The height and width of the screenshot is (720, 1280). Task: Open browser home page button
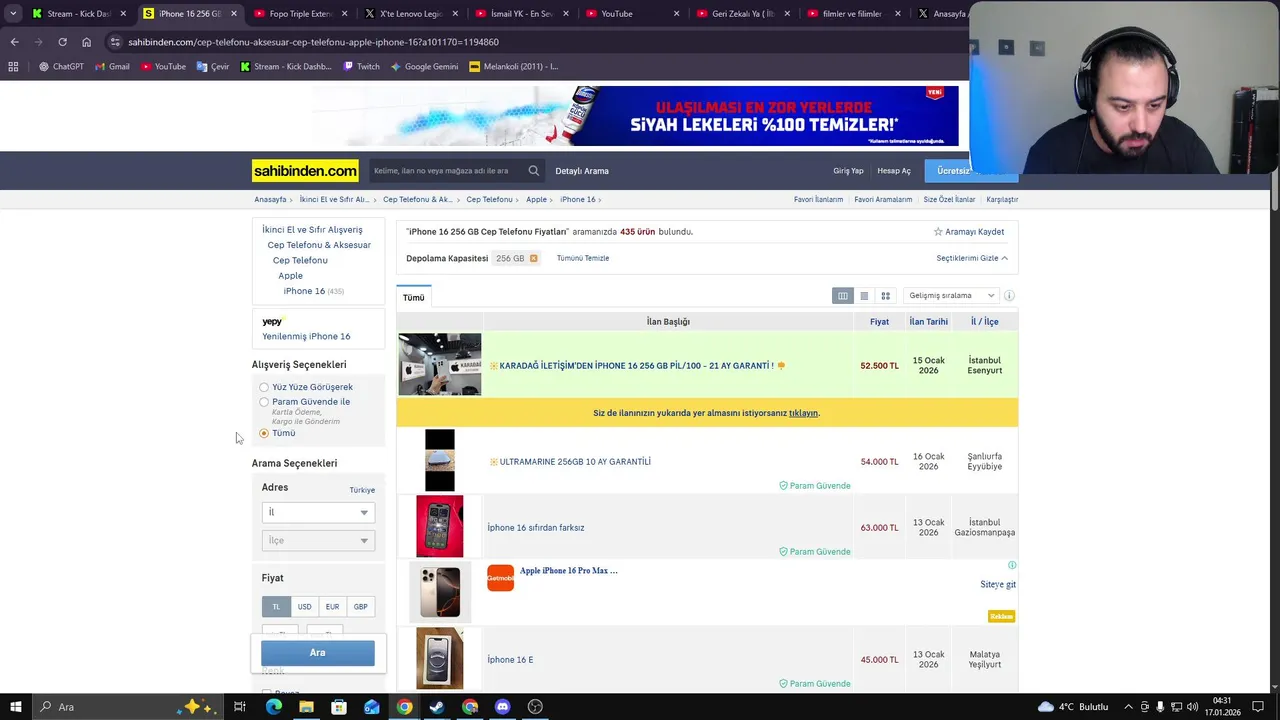coord(86,42)
